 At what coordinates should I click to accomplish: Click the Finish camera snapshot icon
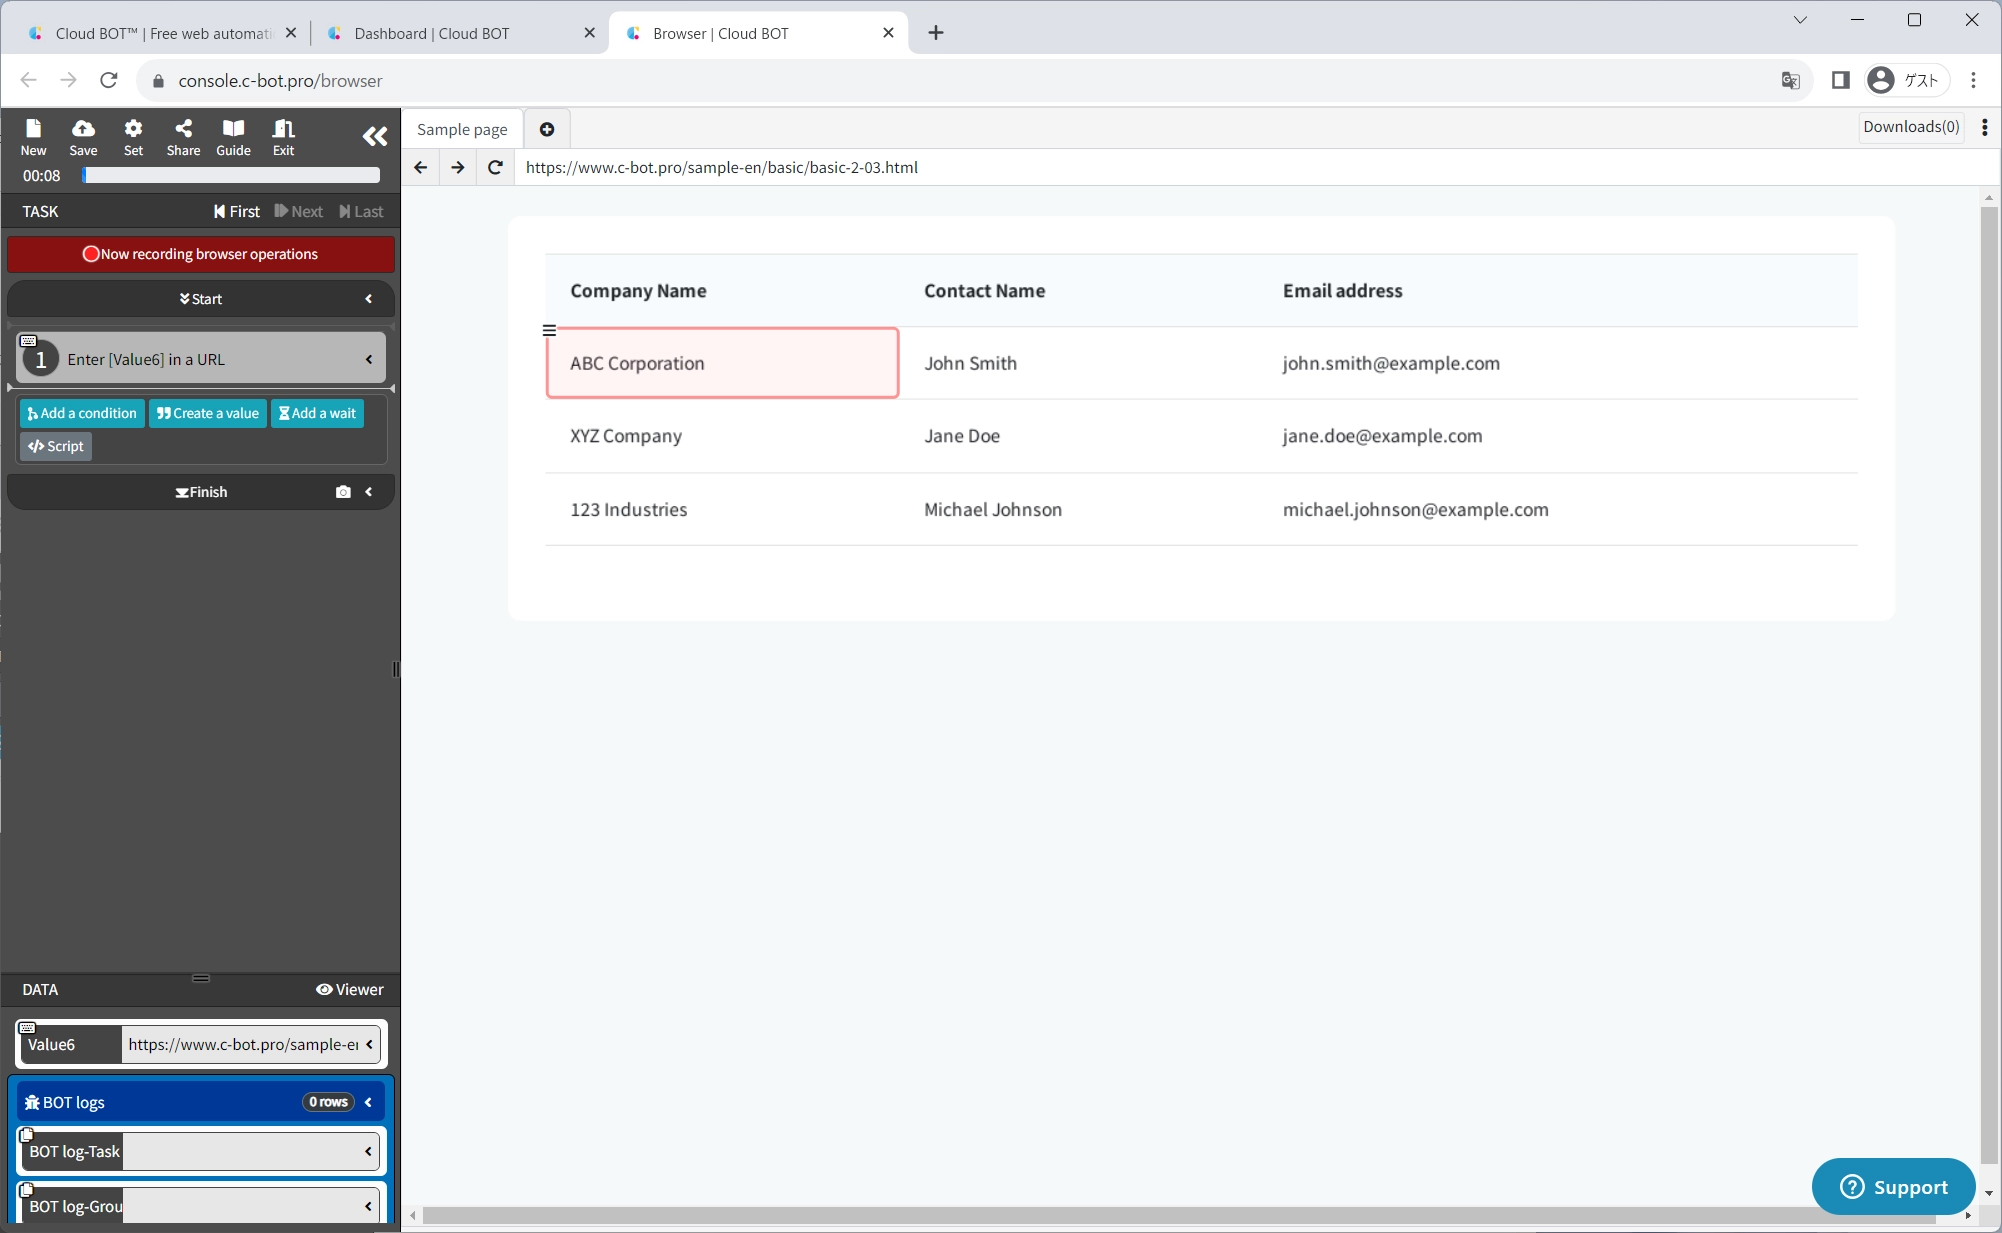click(x=343, y=492)
